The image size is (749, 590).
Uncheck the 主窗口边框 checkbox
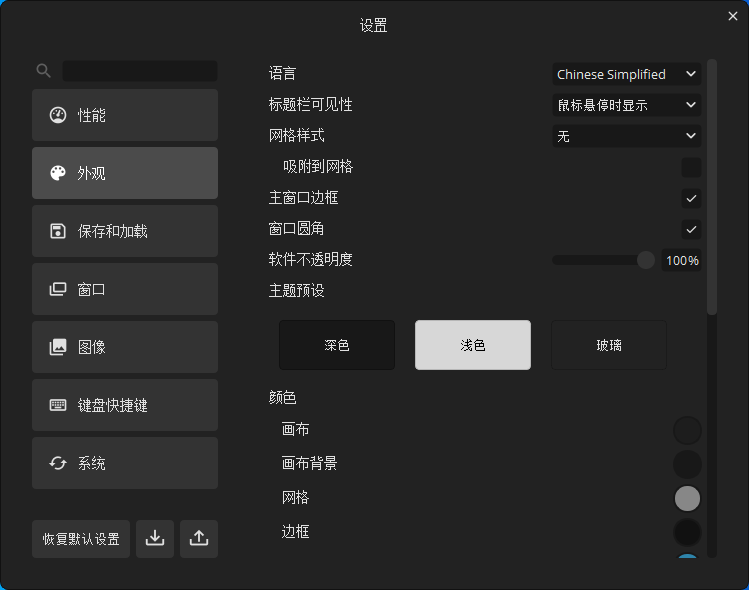click(691, 198)
